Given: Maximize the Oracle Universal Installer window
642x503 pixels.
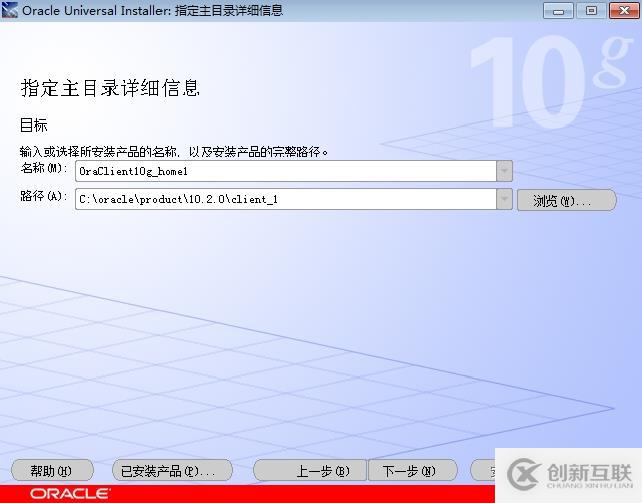Looking at the screenshot, I should 591,11.
